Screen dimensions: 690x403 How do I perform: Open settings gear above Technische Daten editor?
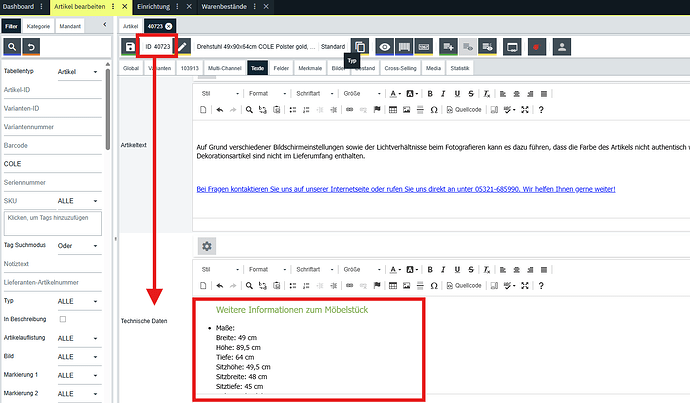click(207, 246)
